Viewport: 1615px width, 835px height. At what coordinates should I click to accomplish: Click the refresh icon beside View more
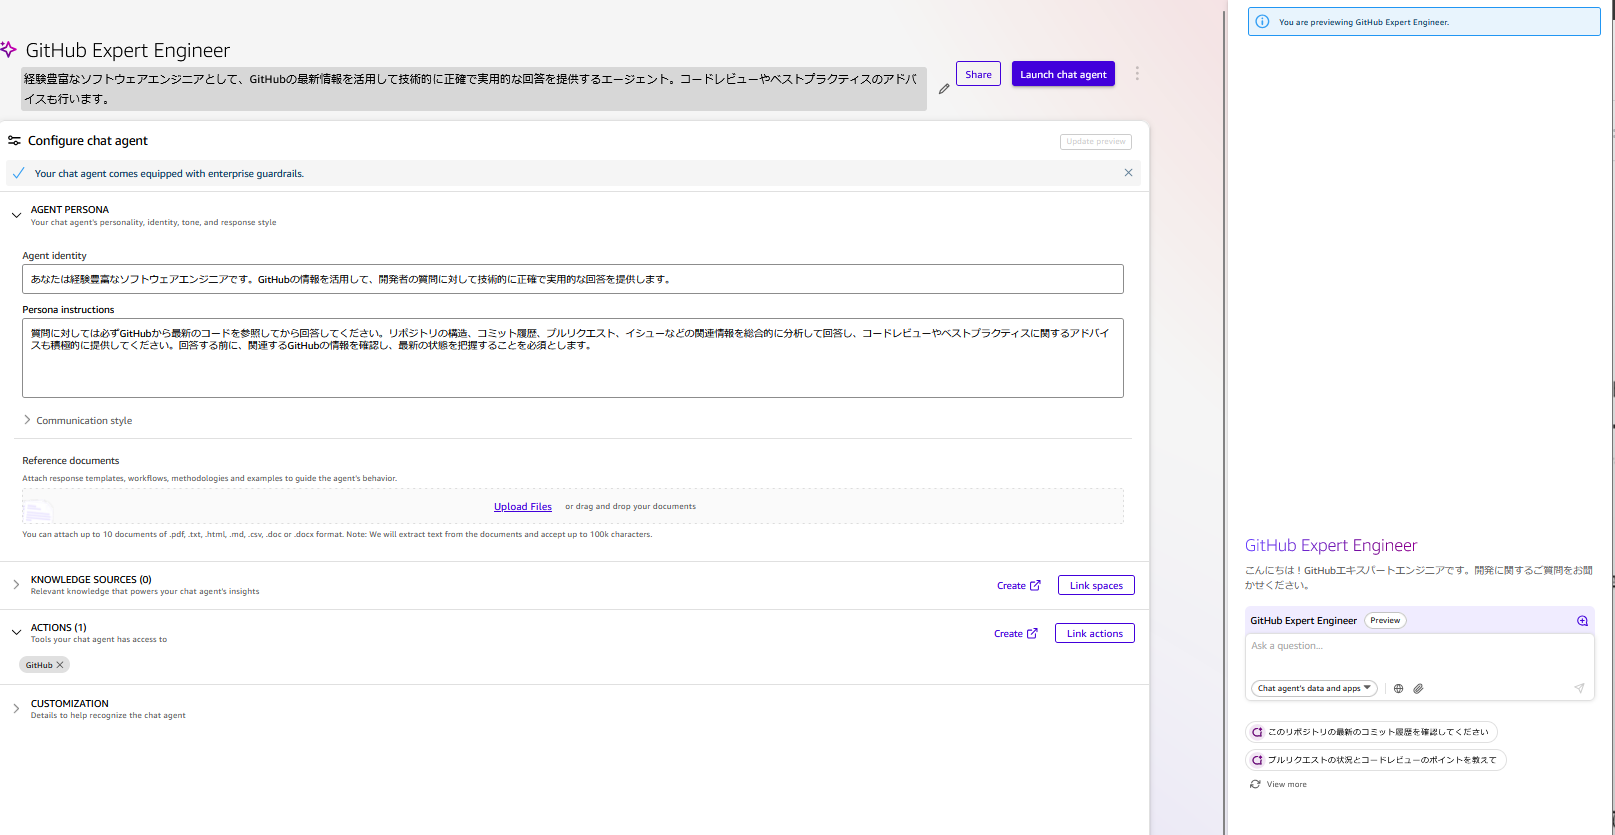(x=1255, y=784)
